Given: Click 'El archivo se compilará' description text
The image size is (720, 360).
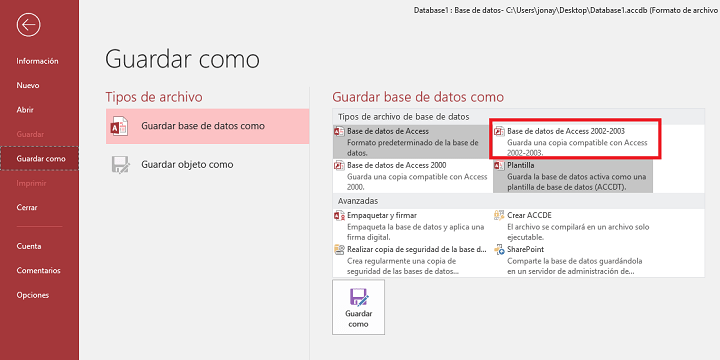Looking at the screenshot, I should coord(578,232).
